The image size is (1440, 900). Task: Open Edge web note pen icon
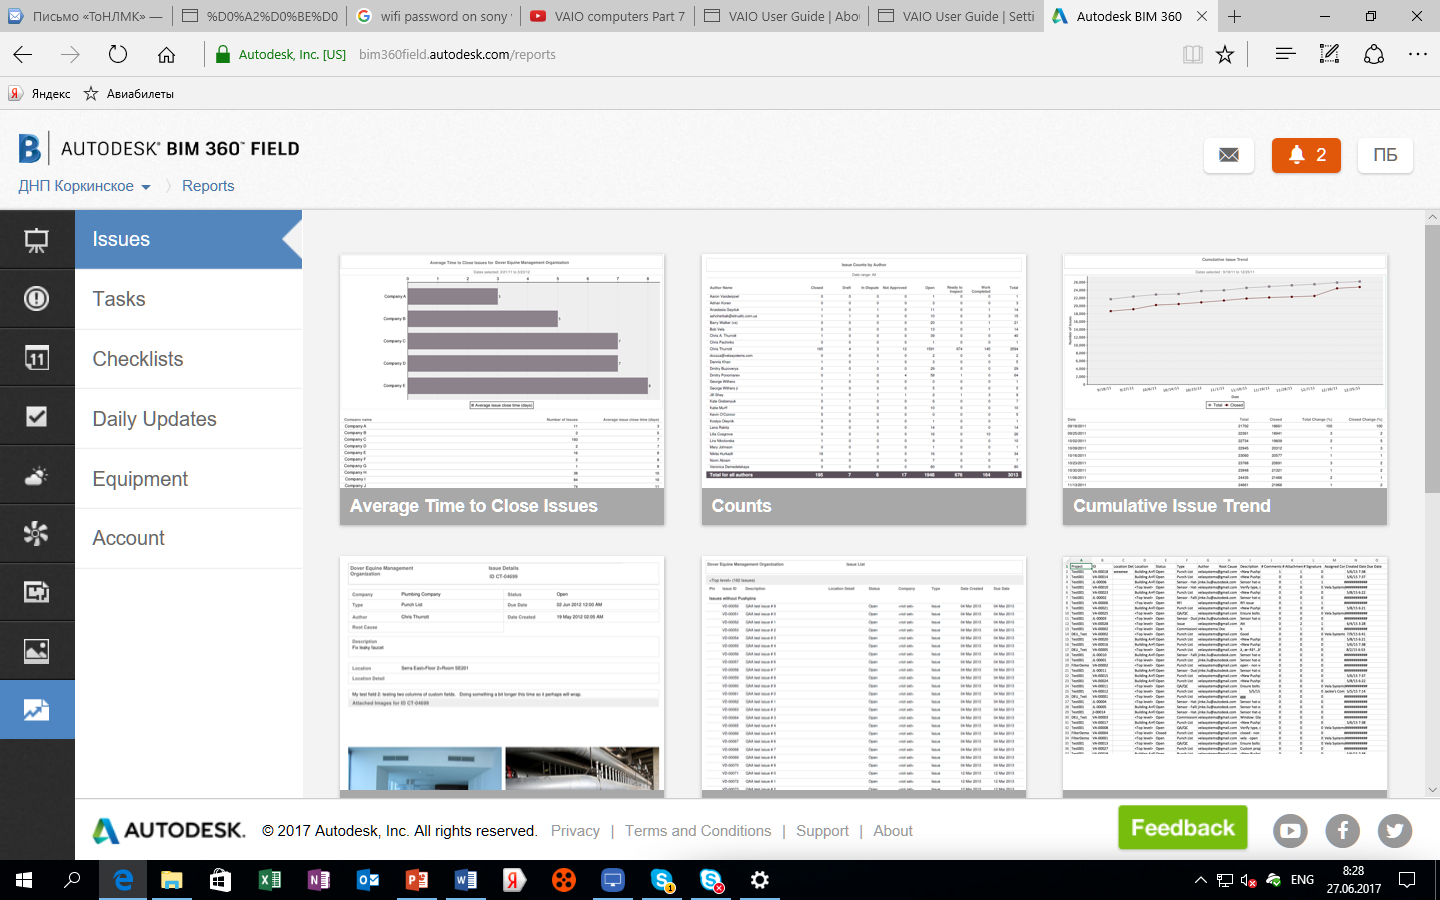pos(1329,55)
